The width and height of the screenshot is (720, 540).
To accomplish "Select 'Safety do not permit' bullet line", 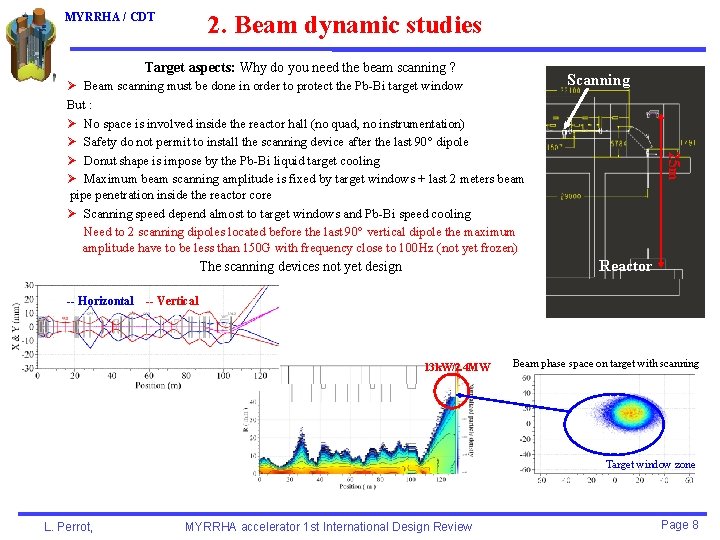I will pos(276,142).
